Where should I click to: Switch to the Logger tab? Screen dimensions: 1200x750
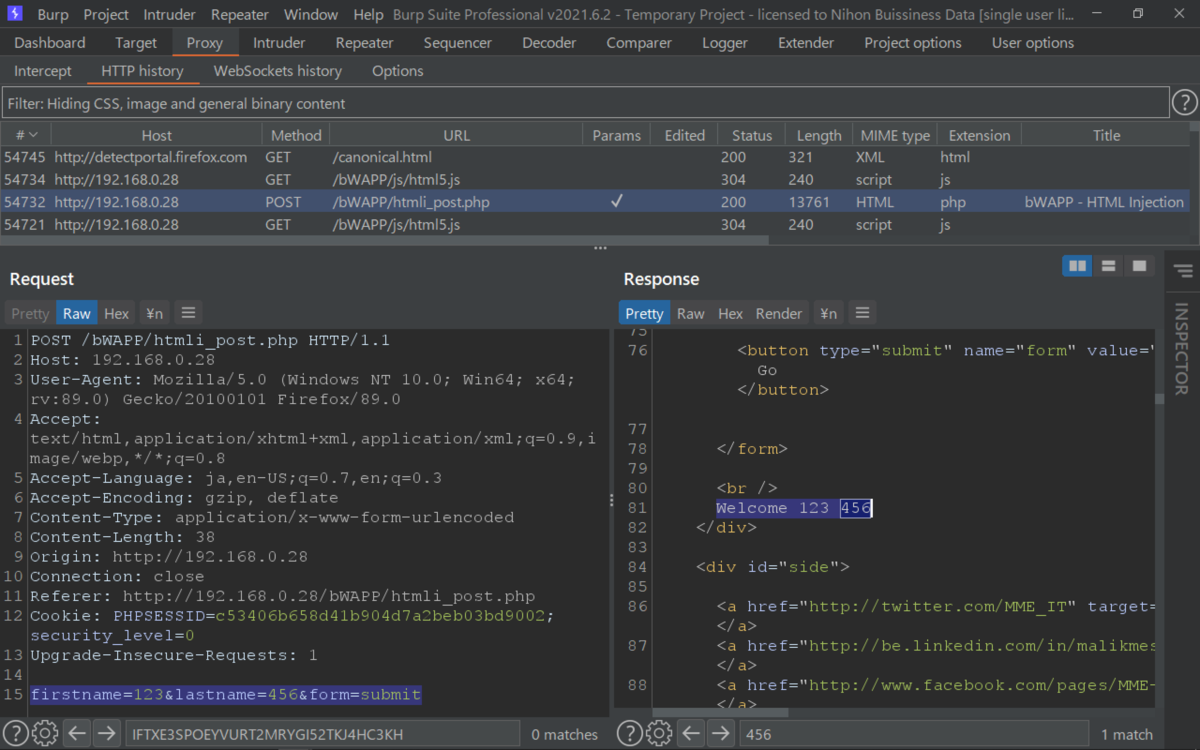(725, 43)
